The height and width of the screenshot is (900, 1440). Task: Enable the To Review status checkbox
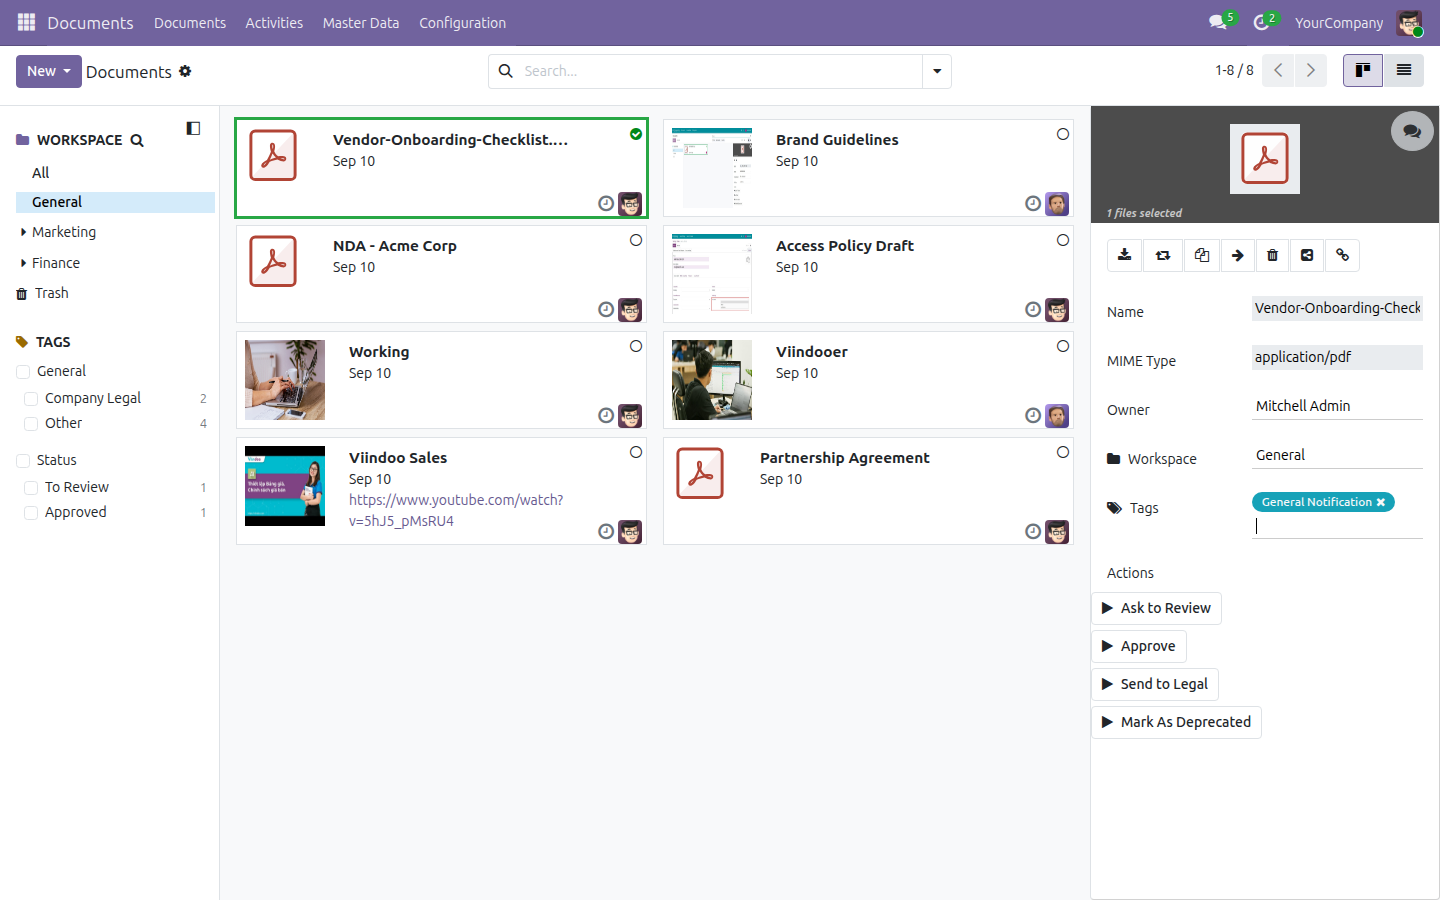(31, 488)
